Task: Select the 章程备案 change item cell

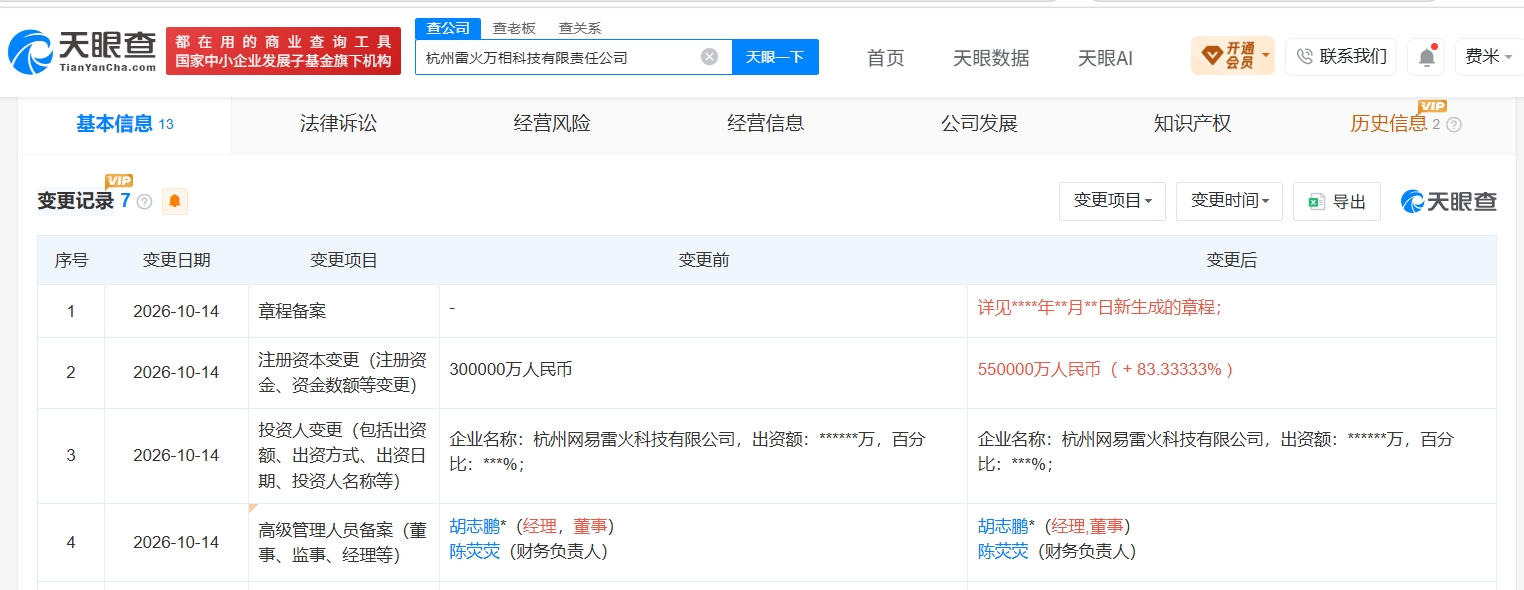Action: tap(344, 311)
